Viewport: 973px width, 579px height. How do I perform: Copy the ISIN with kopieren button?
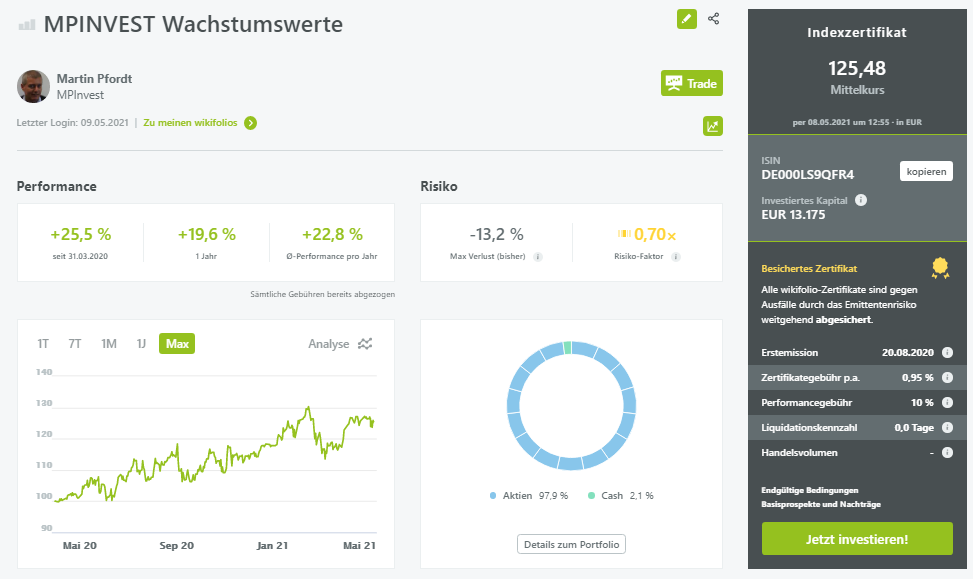[926, 171]
